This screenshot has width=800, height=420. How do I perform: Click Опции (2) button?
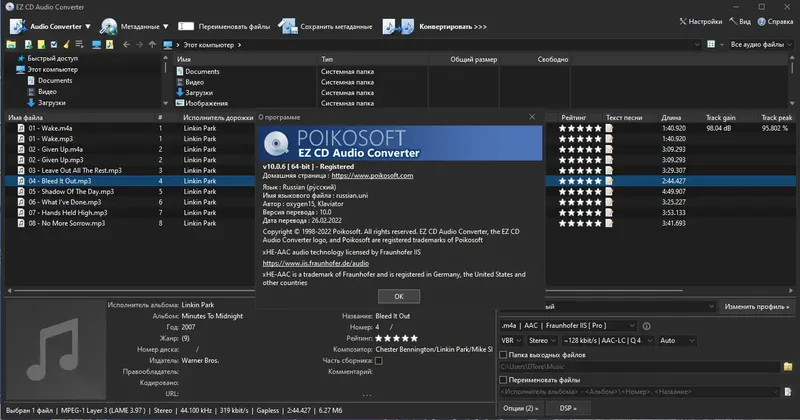(520, 408)
